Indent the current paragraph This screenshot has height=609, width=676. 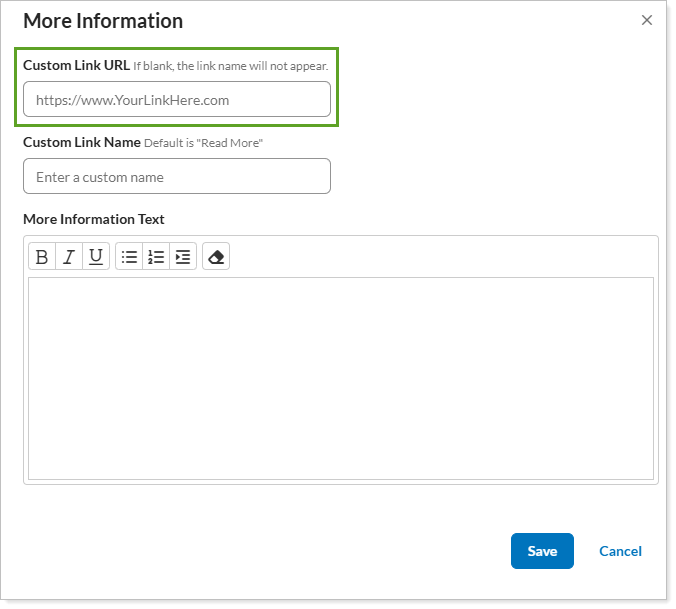point(183,257)
